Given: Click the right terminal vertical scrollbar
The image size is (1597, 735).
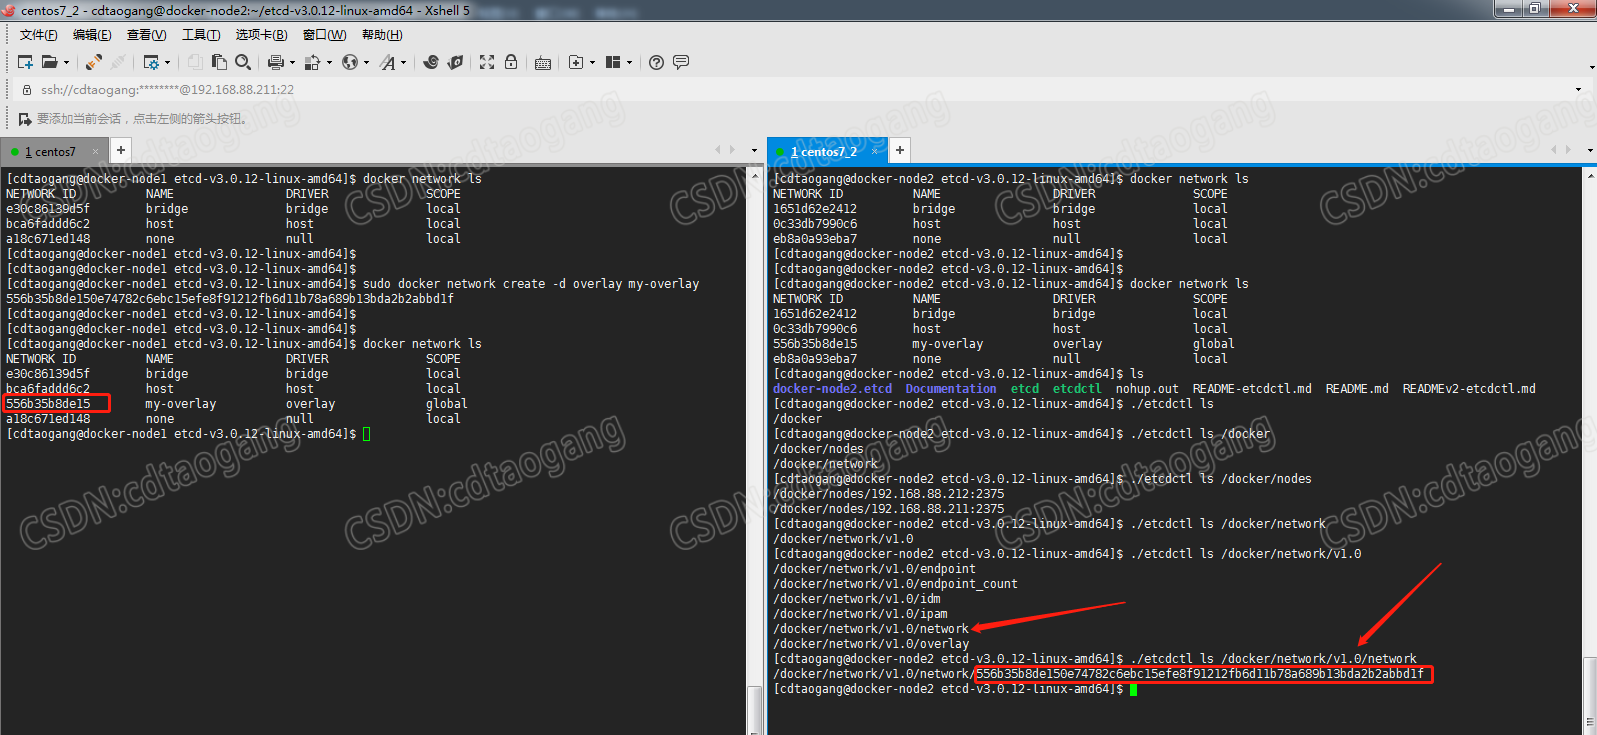Looking at the screenshot, I should (1590, 450).
